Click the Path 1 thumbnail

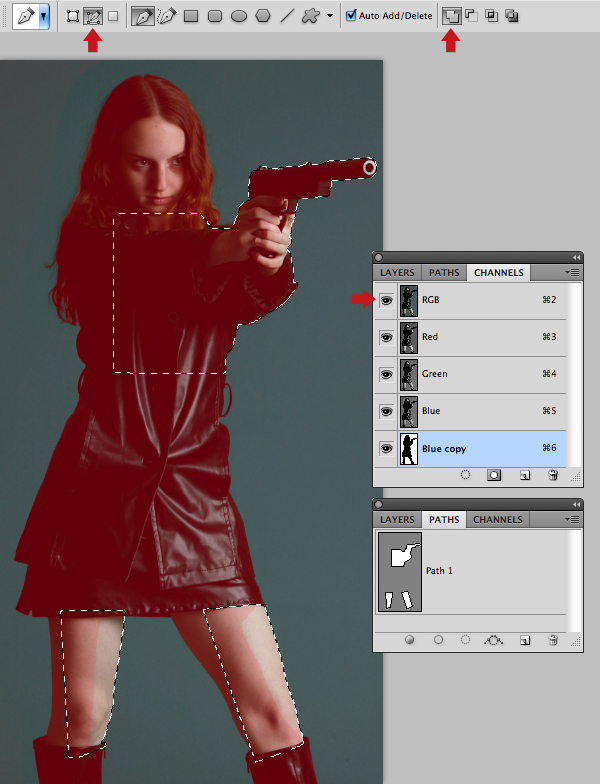pyautogui.click(x=400, y=572)
